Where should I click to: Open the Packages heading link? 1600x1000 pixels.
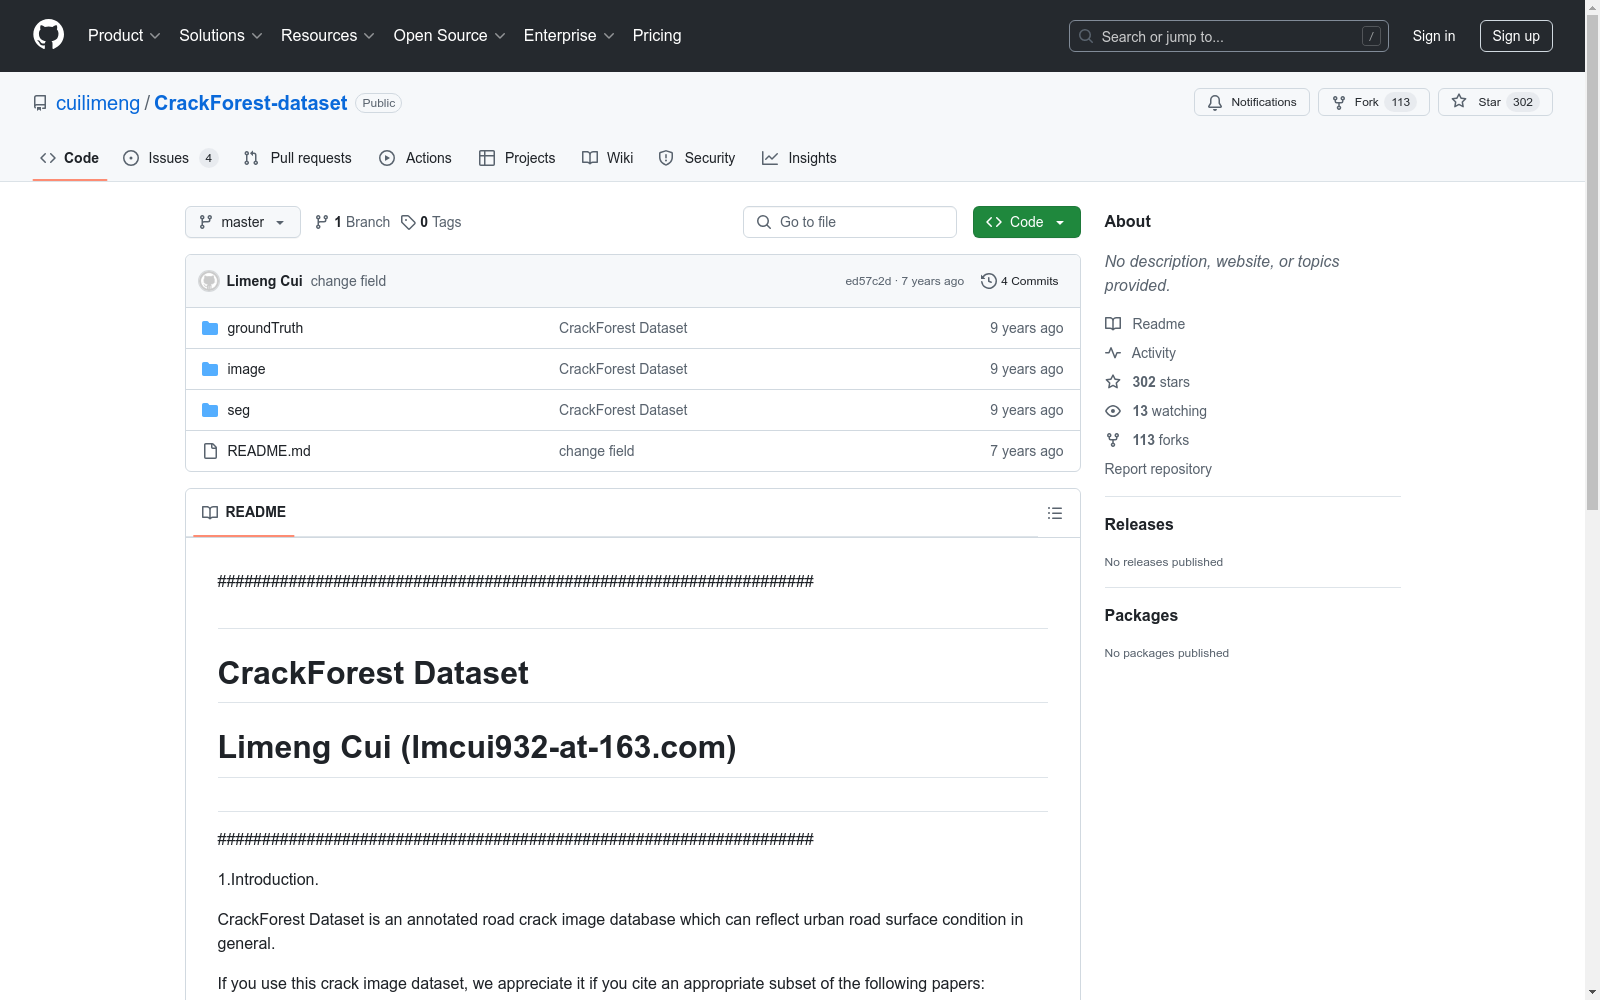(x=1141, y=615)
